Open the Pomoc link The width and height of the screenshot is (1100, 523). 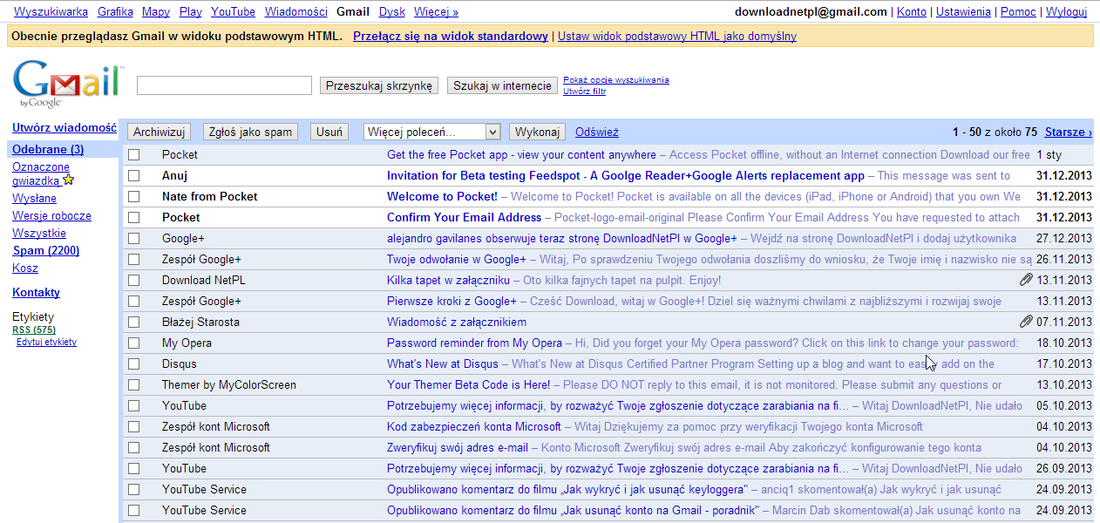(x=1018, y=12)
